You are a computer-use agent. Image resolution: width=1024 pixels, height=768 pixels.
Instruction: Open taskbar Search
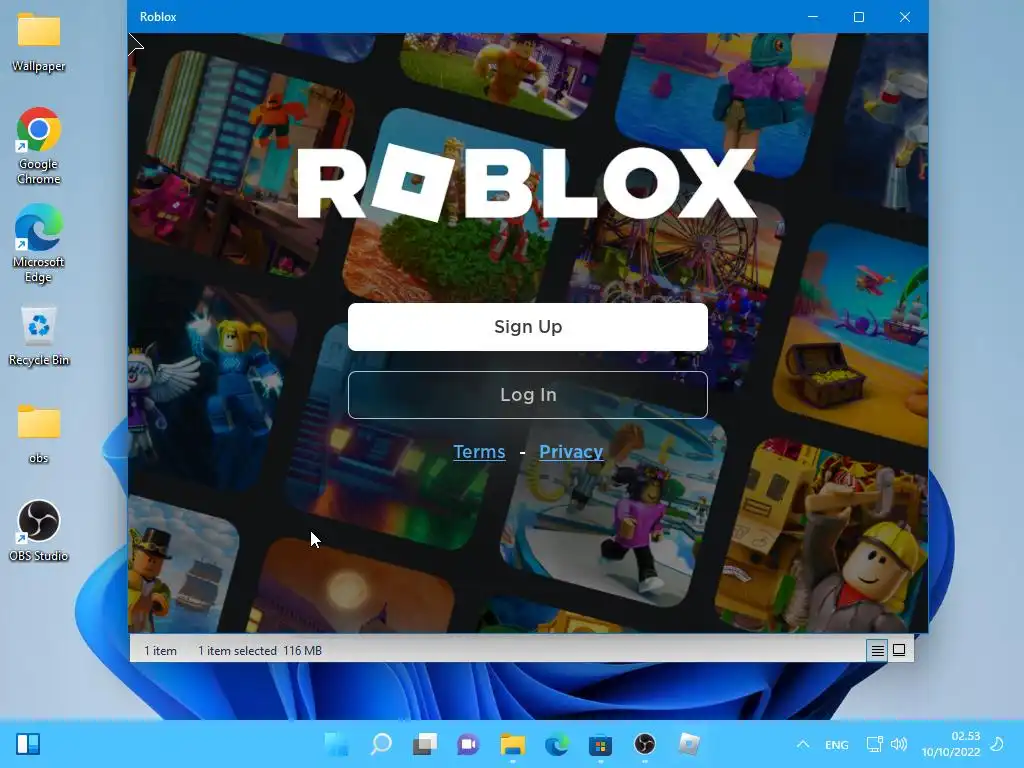pyautogui.click(x=381, y=744)
